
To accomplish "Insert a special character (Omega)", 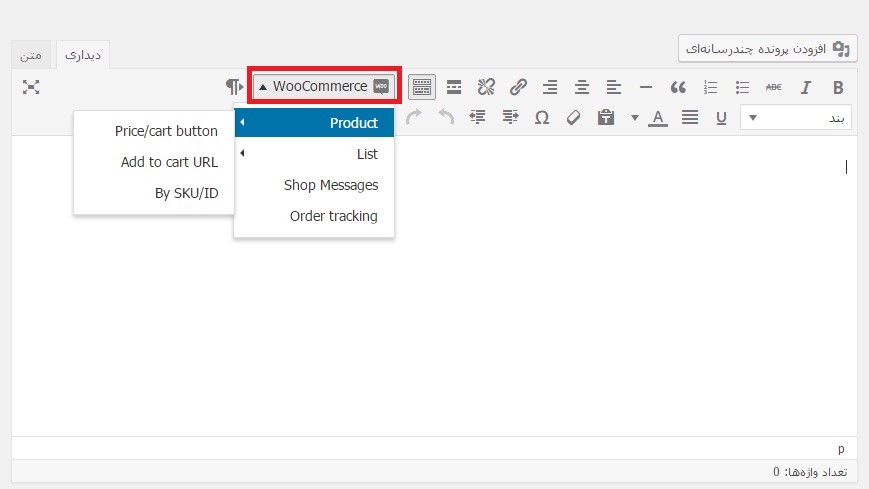I will pyautogui.click(x=541, y=118).
